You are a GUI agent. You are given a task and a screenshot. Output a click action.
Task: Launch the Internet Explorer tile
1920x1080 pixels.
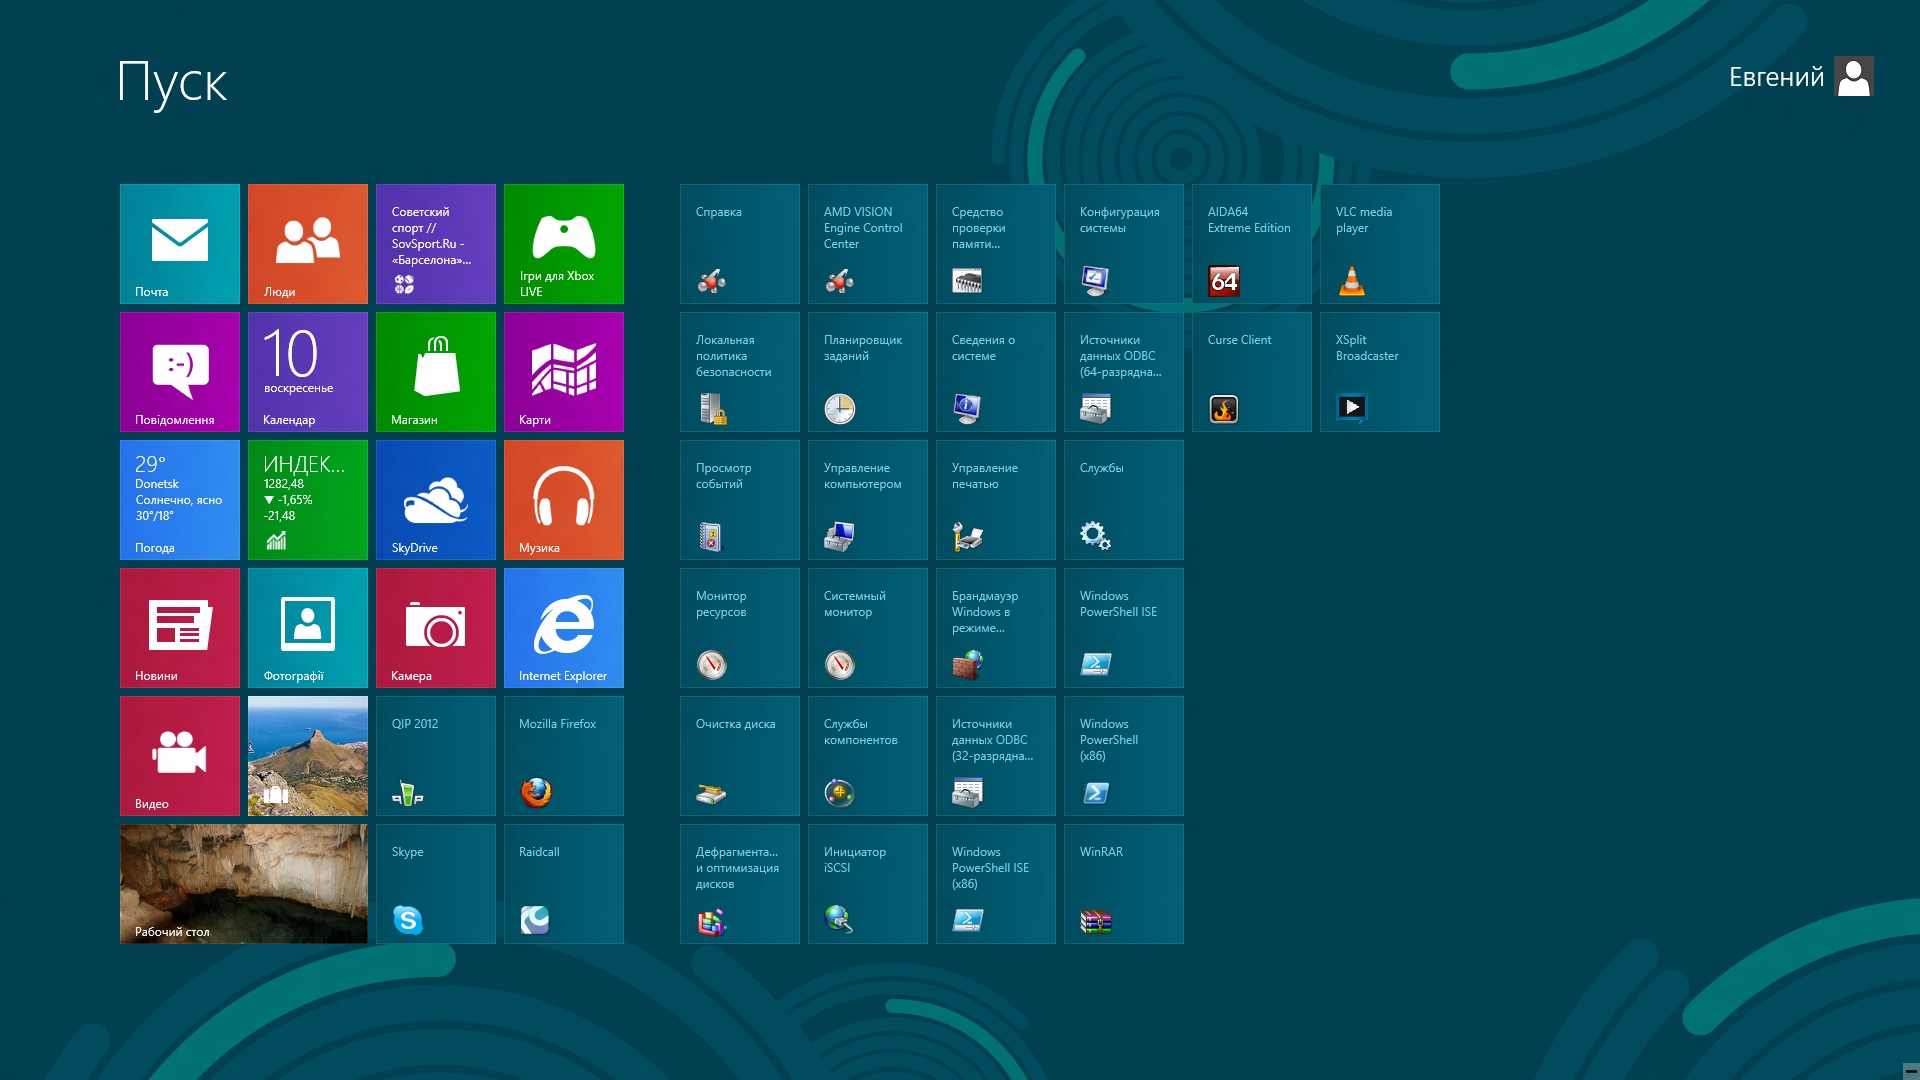(x=564, y=628)
